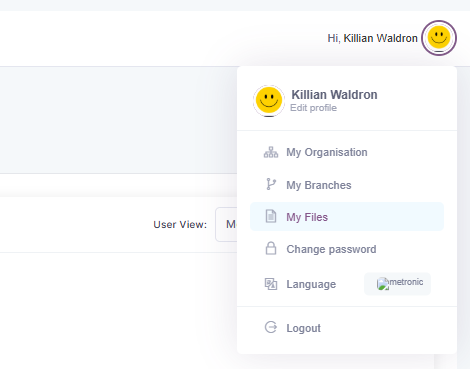Click the My Files document icon
Screen dimensions: 470x369
pos(271,216)
